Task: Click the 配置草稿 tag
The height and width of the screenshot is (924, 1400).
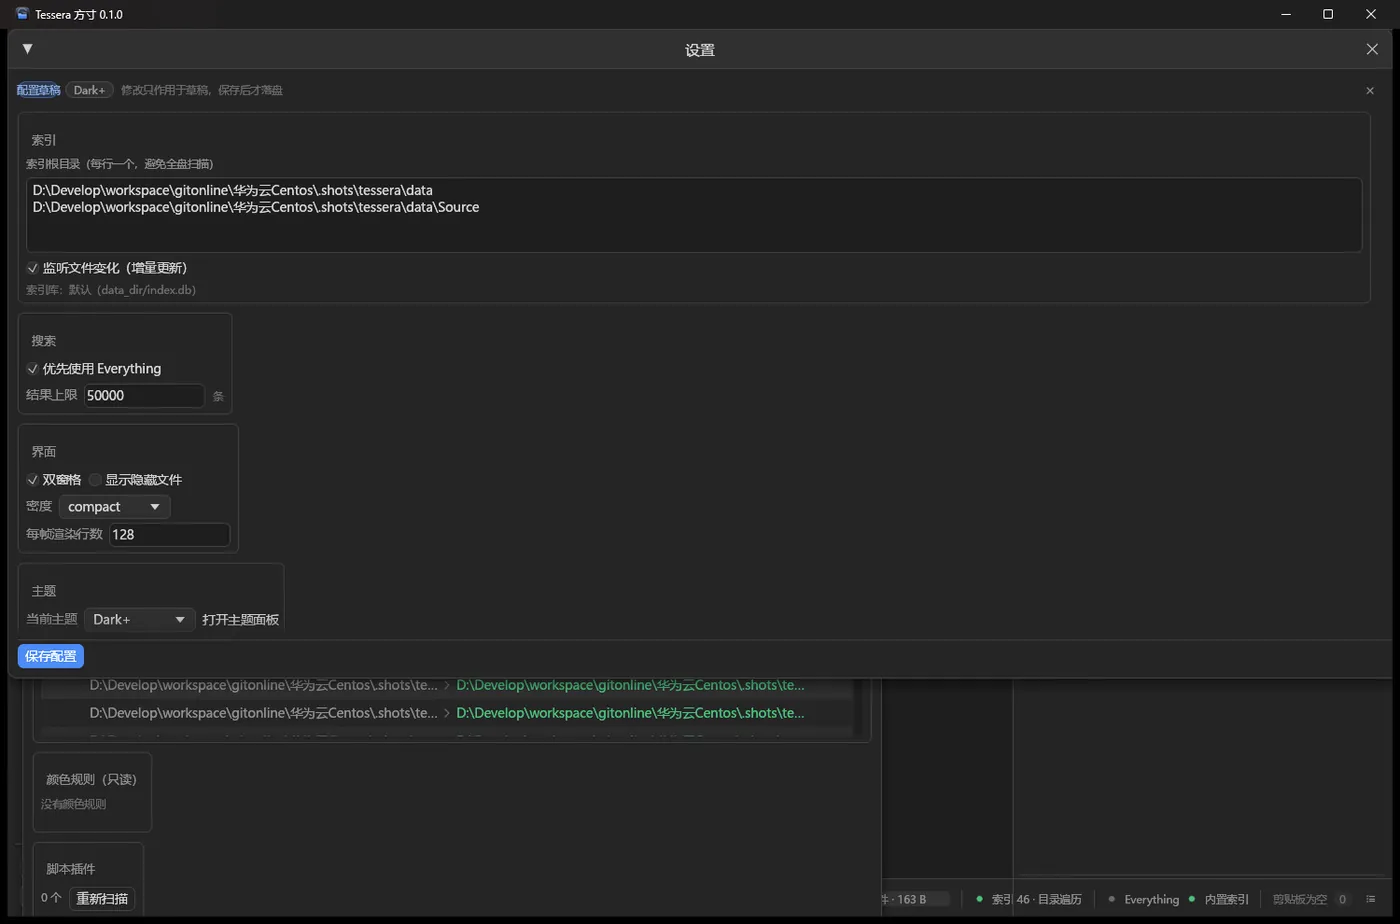Action: [x=39, y=90]
